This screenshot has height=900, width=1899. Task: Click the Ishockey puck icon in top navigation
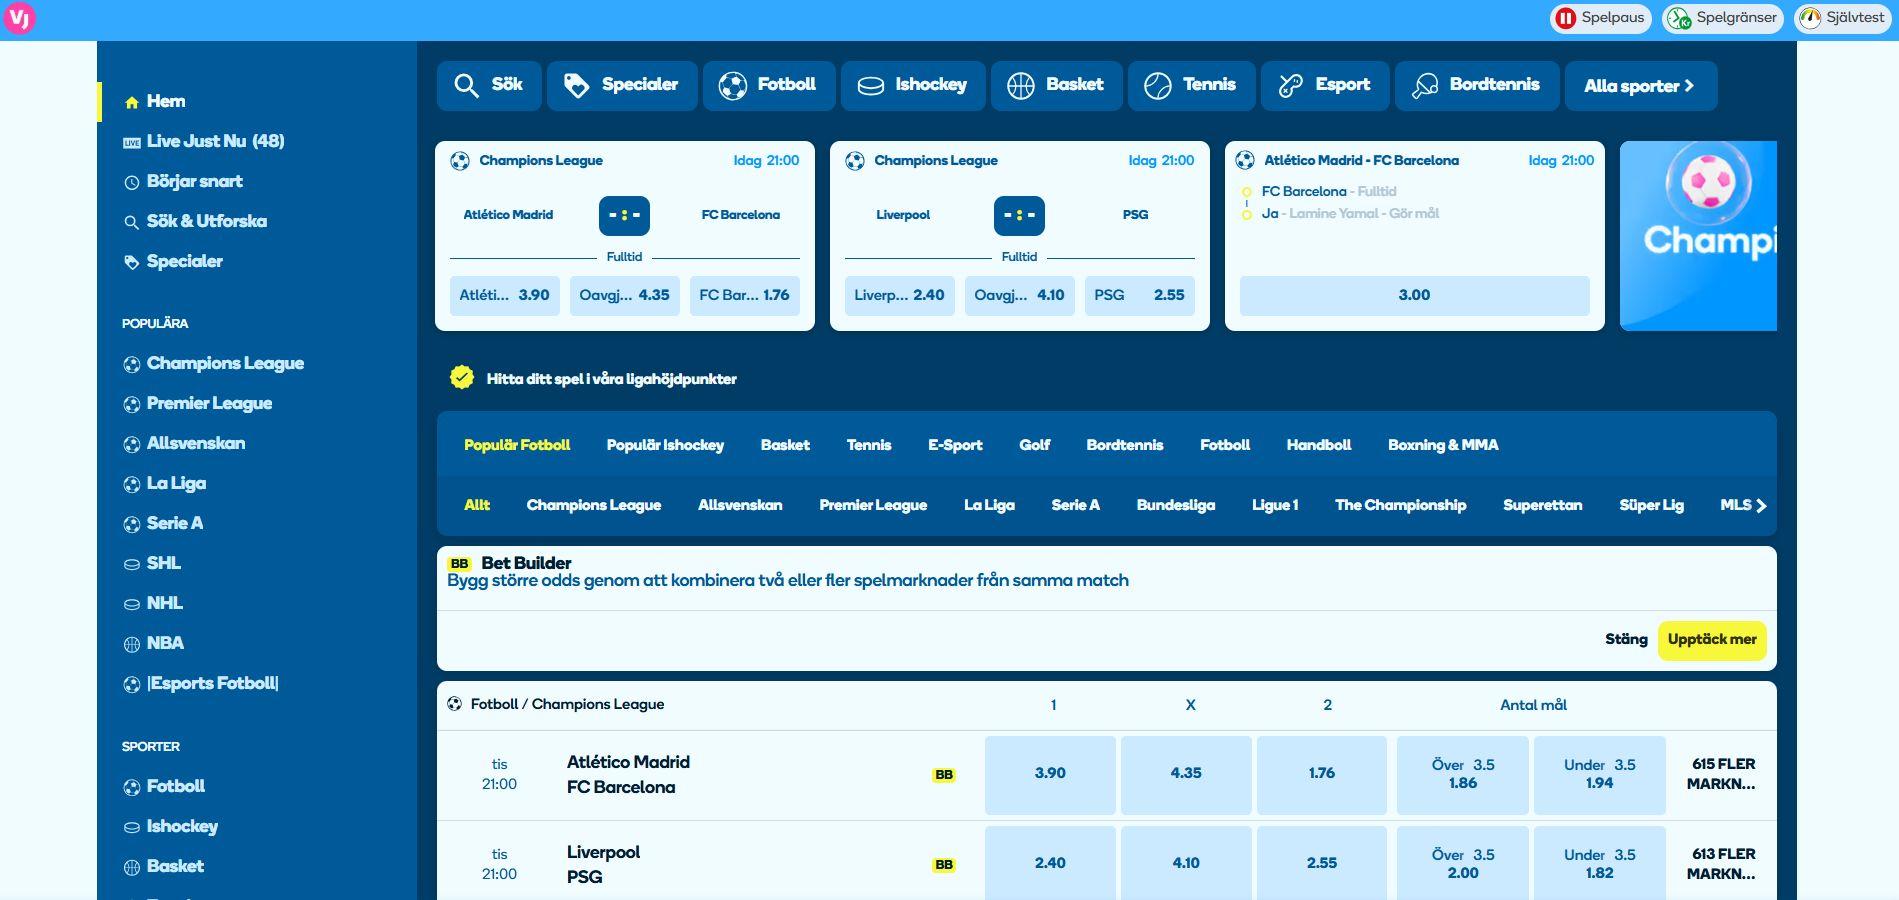[x=869, y=85]
